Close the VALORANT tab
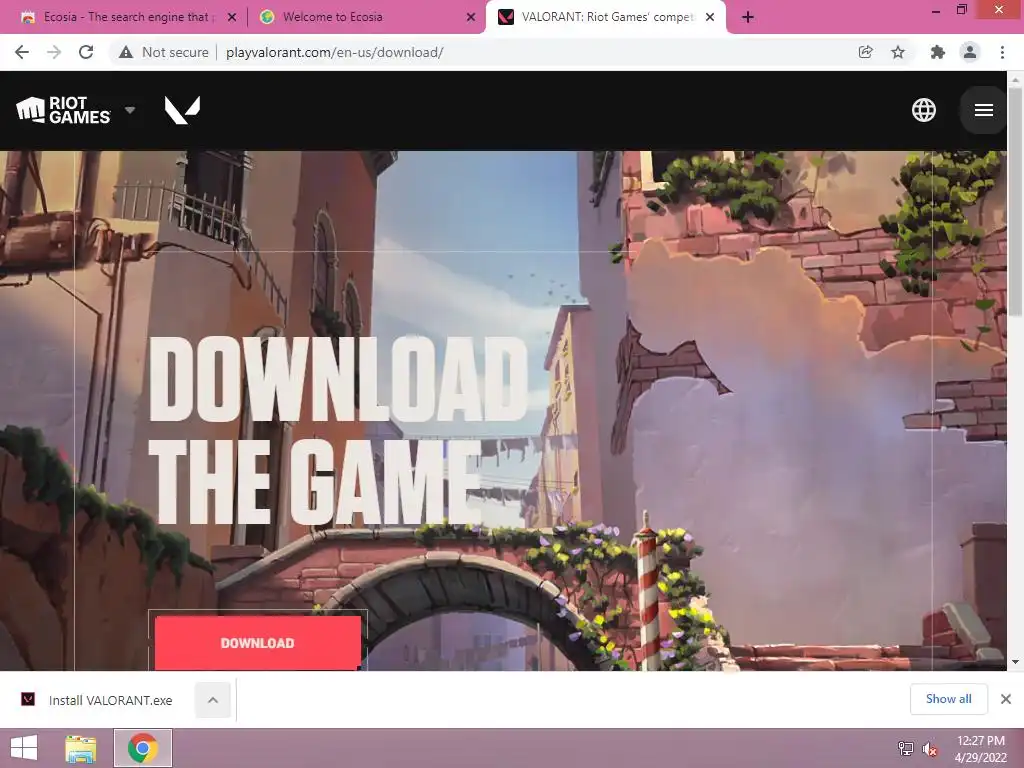The height and width of the screenshot is (768, 1024). [x=710, y=17]
